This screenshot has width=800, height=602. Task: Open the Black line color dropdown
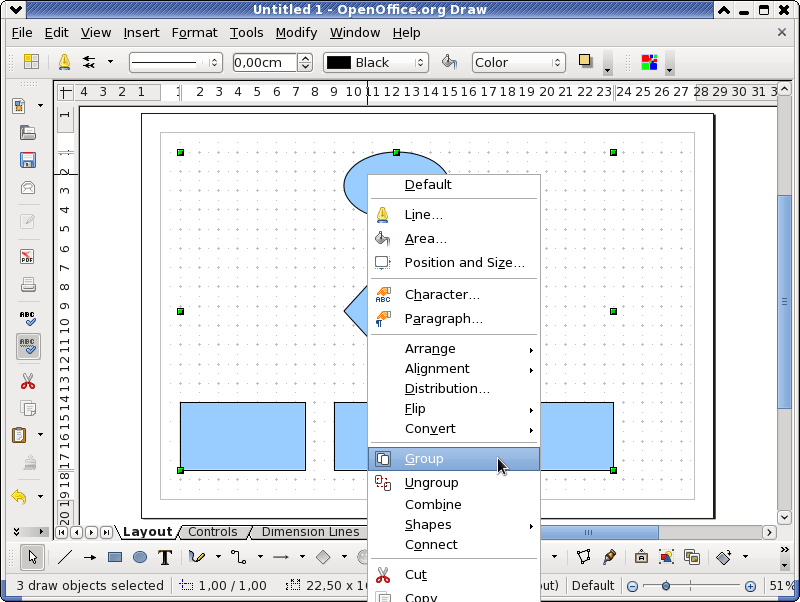click(376, 63)
